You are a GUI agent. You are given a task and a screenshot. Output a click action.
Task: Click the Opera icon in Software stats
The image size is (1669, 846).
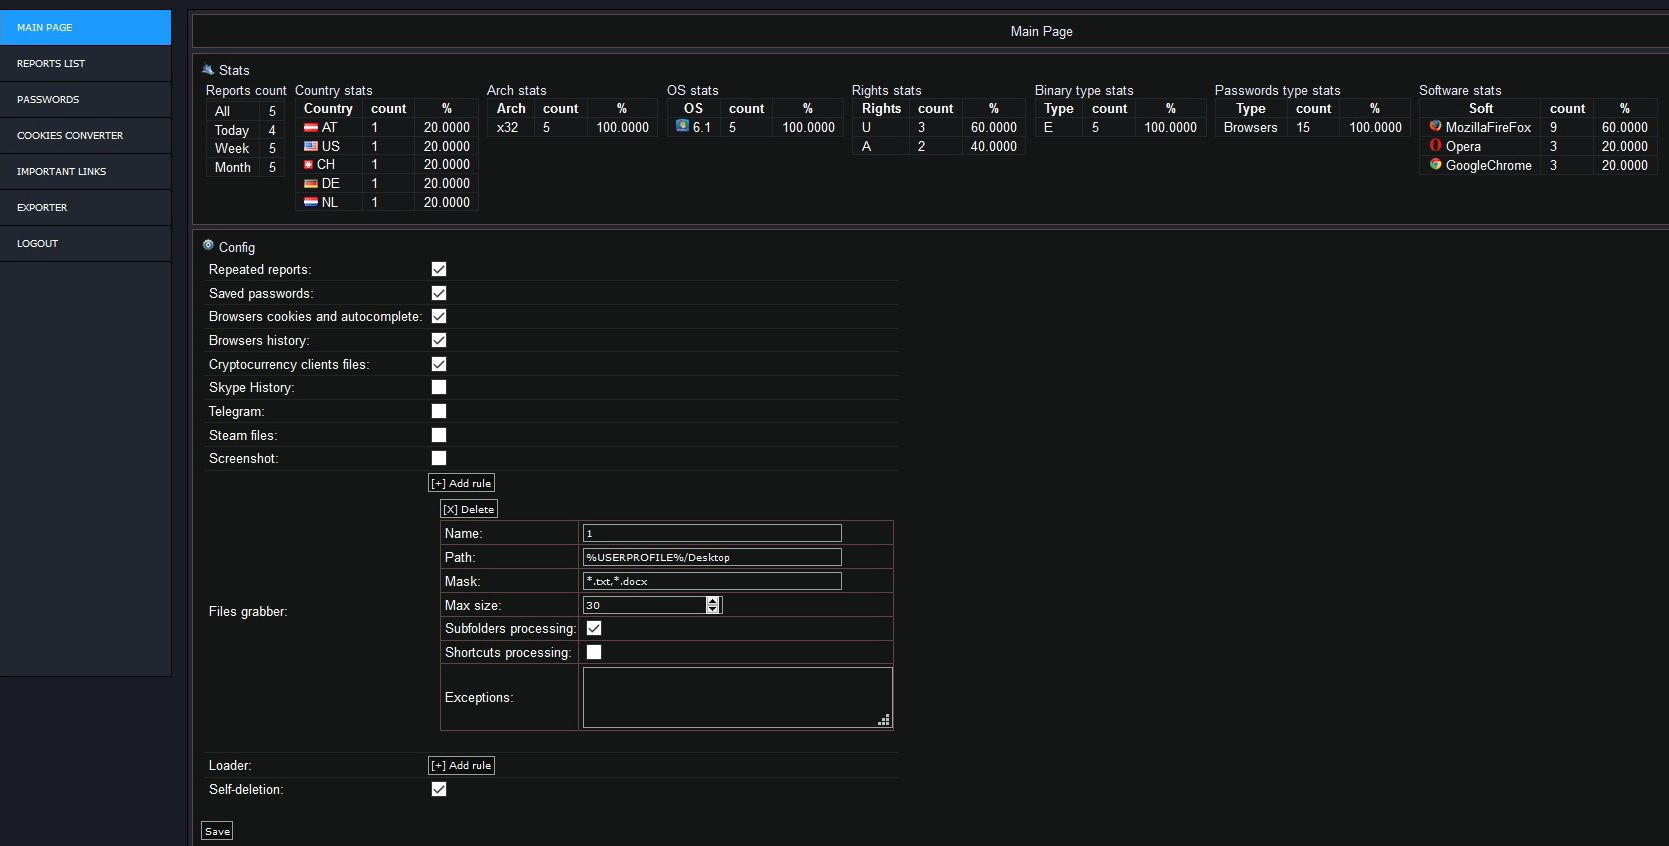point(1435,146)
